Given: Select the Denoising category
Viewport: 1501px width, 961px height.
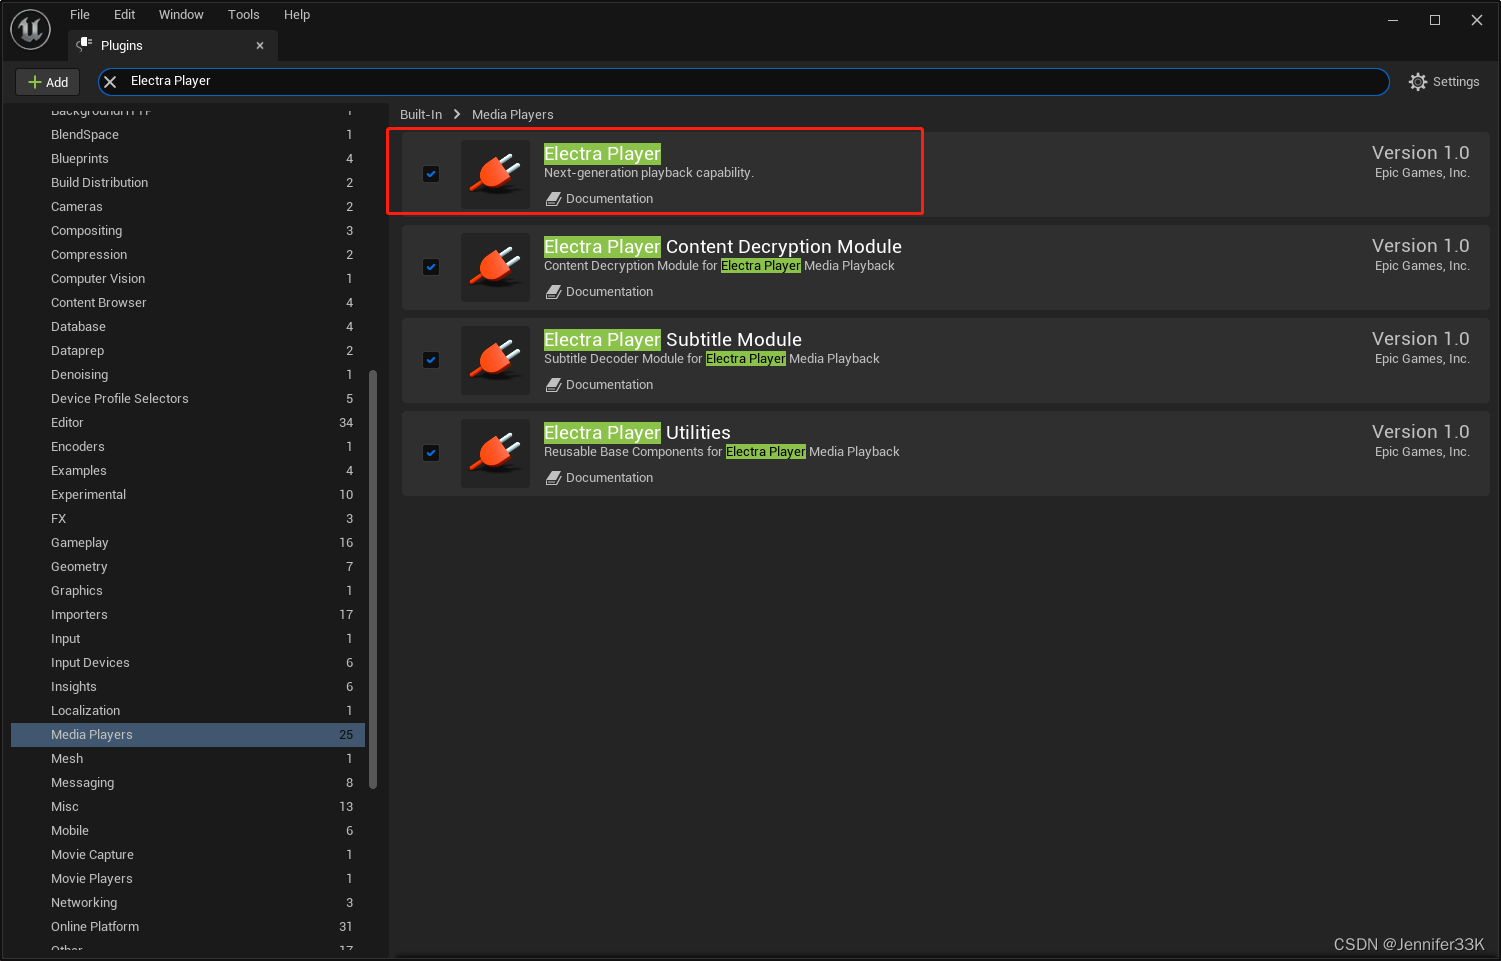Looking at the screenshot, I should click(x=188, y=375).
